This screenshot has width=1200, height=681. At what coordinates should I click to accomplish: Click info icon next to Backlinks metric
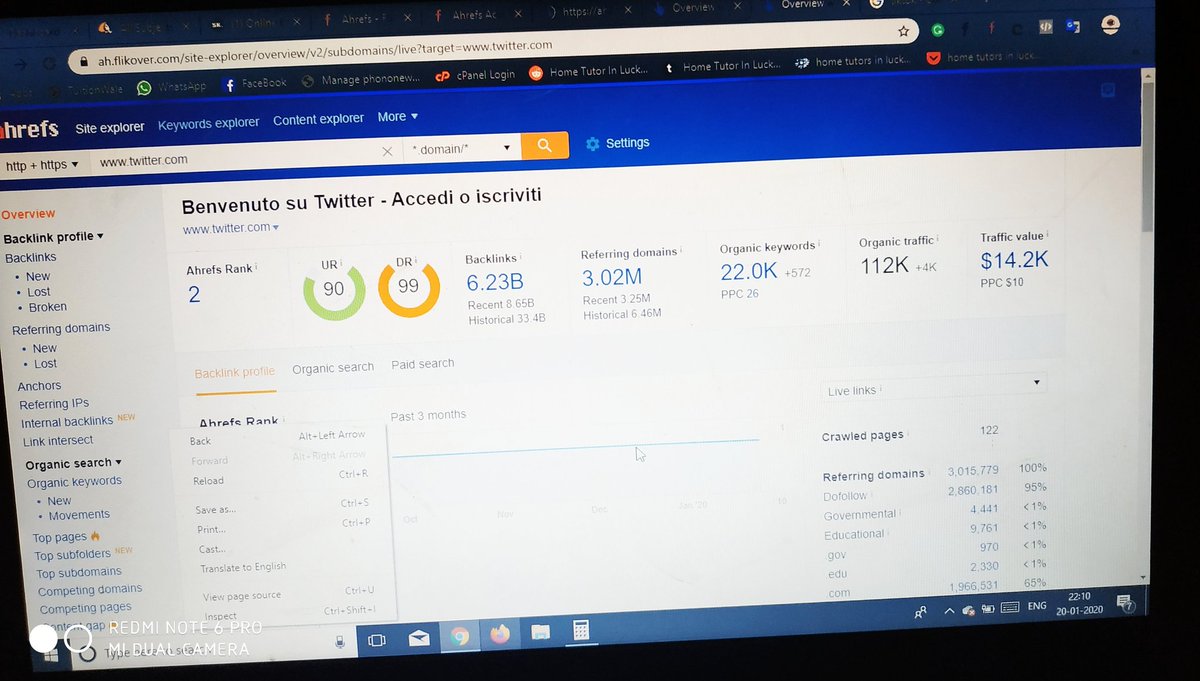coord(521,257)
